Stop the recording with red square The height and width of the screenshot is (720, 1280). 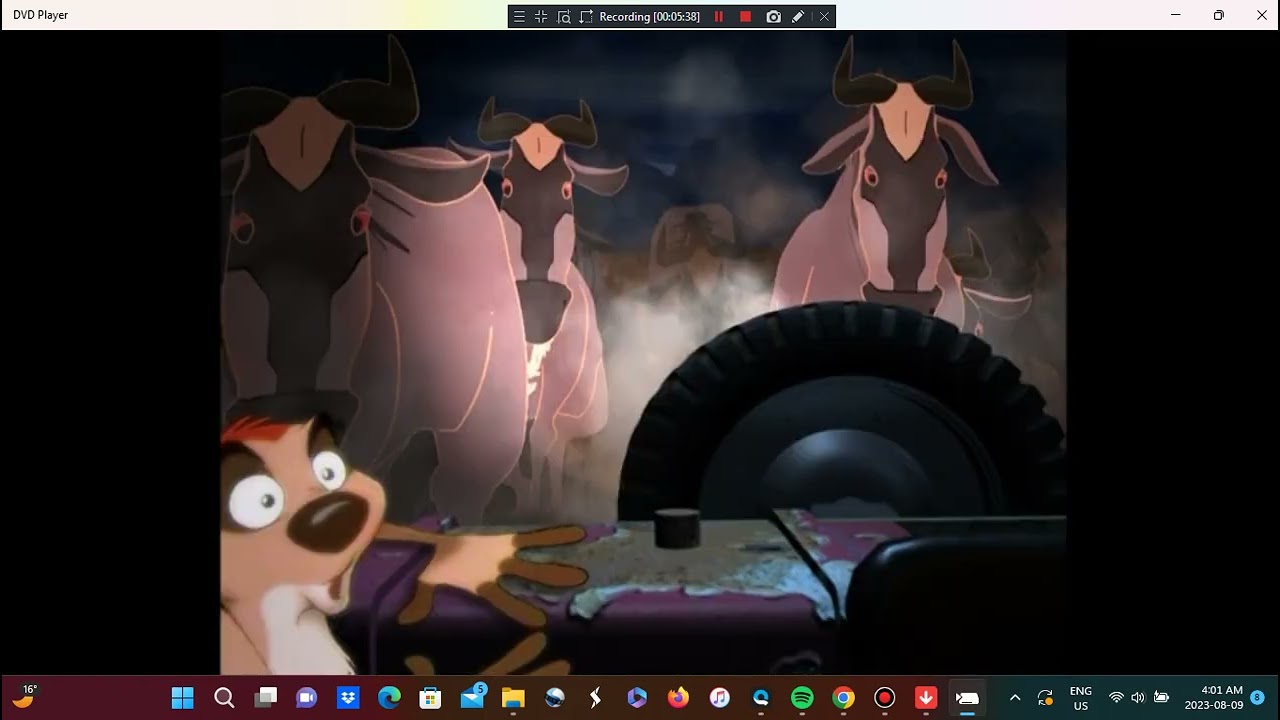[x=745, y=17]
